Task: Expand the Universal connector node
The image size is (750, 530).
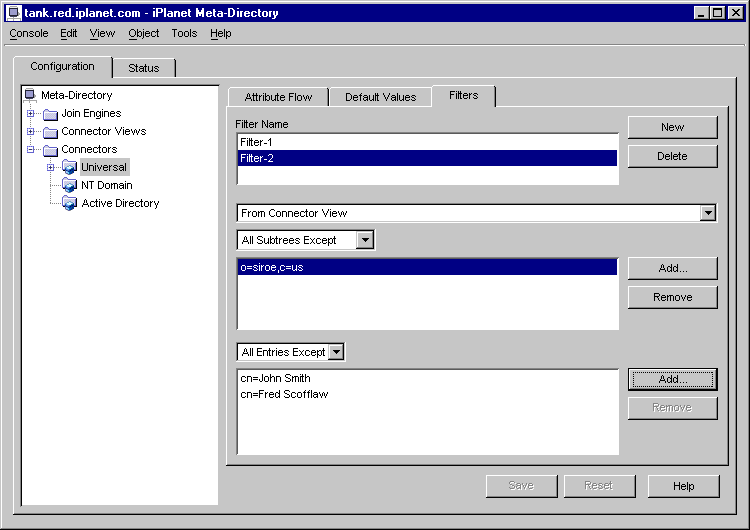Action: pyautogui.click(x=50, y=167)
